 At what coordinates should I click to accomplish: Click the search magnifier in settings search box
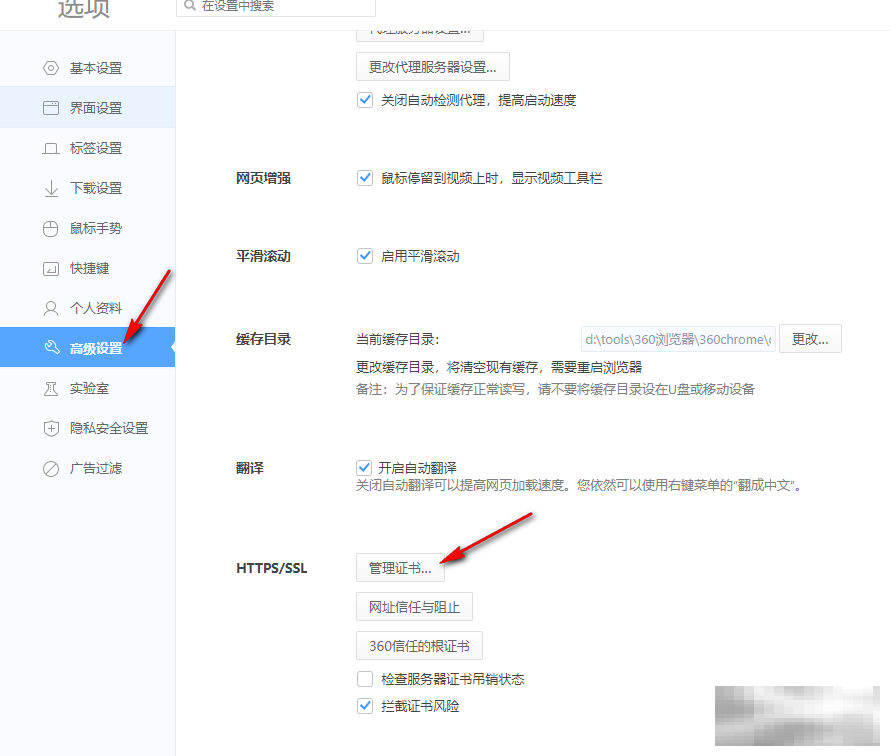(190, 7)
